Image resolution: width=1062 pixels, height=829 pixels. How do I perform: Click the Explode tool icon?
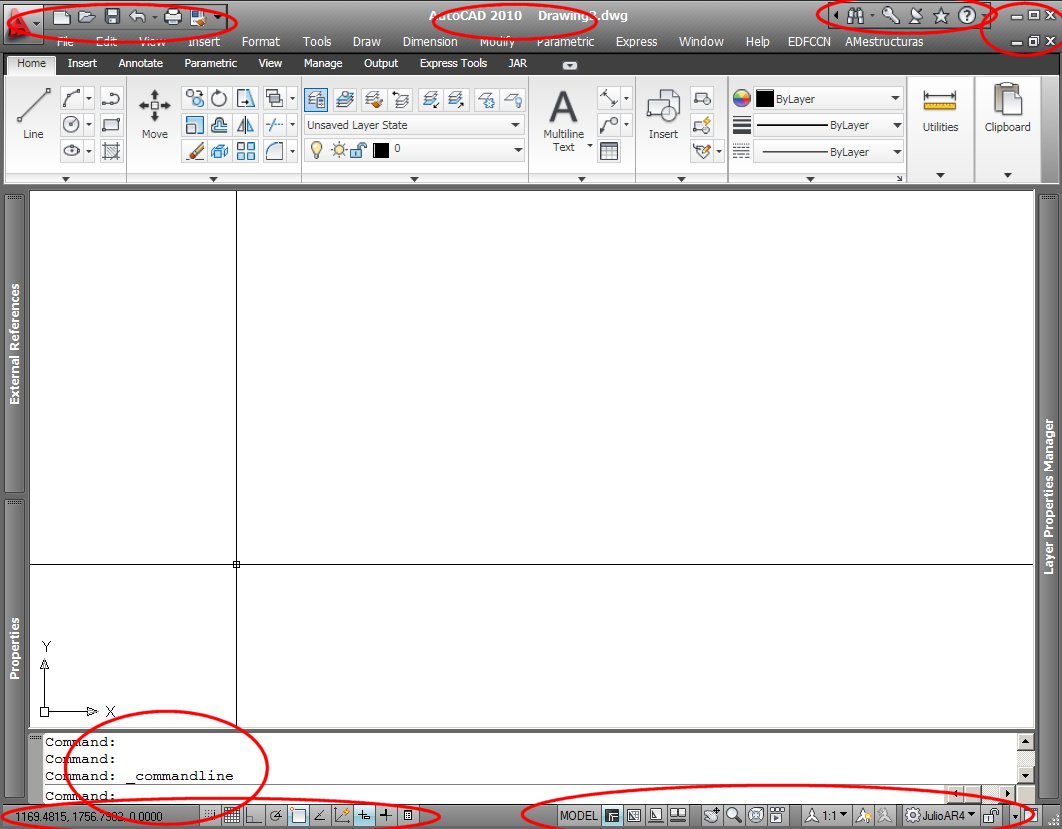[x=219, y=151]
